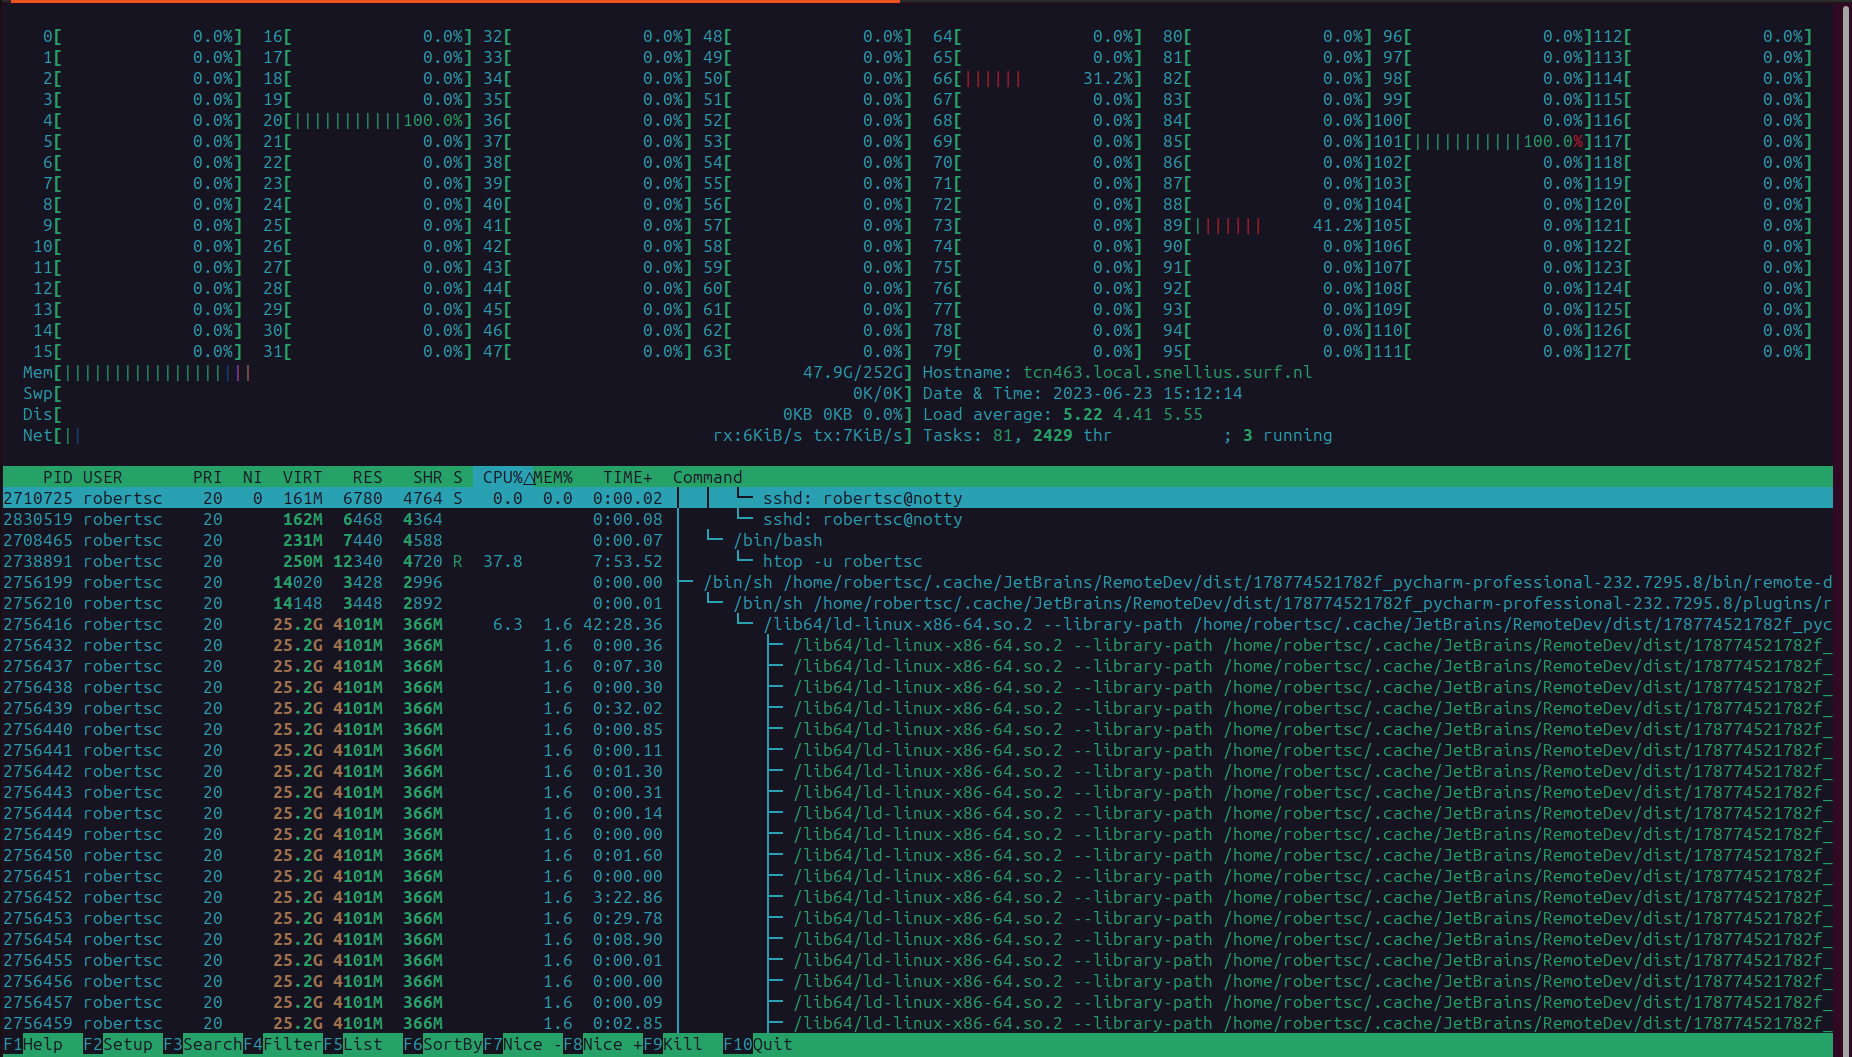The height and width of the screenshot is (1057, 1852).
Task: Click the CPU 89 meter at 41.2%
Action: (1267, 225)
